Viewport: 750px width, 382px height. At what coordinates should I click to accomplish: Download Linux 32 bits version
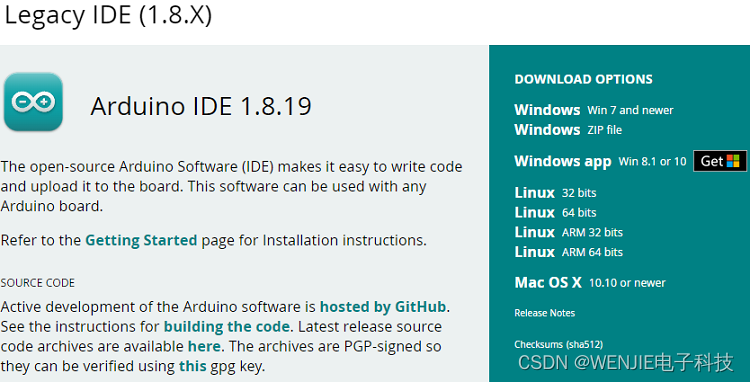click(x=555, y=193)
